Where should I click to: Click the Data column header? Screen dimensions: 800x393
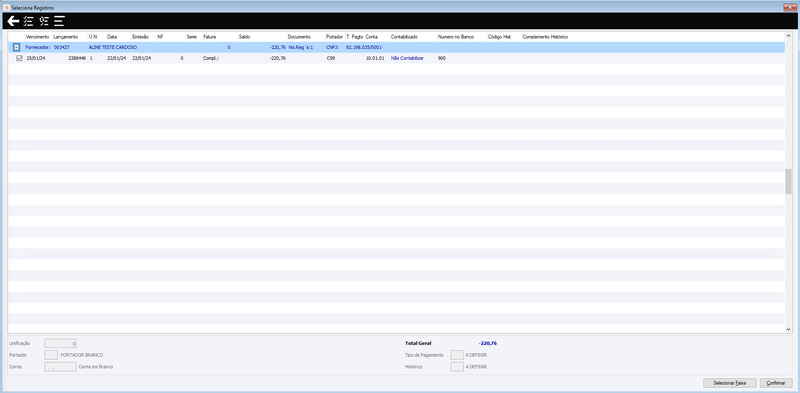(112, 37)
